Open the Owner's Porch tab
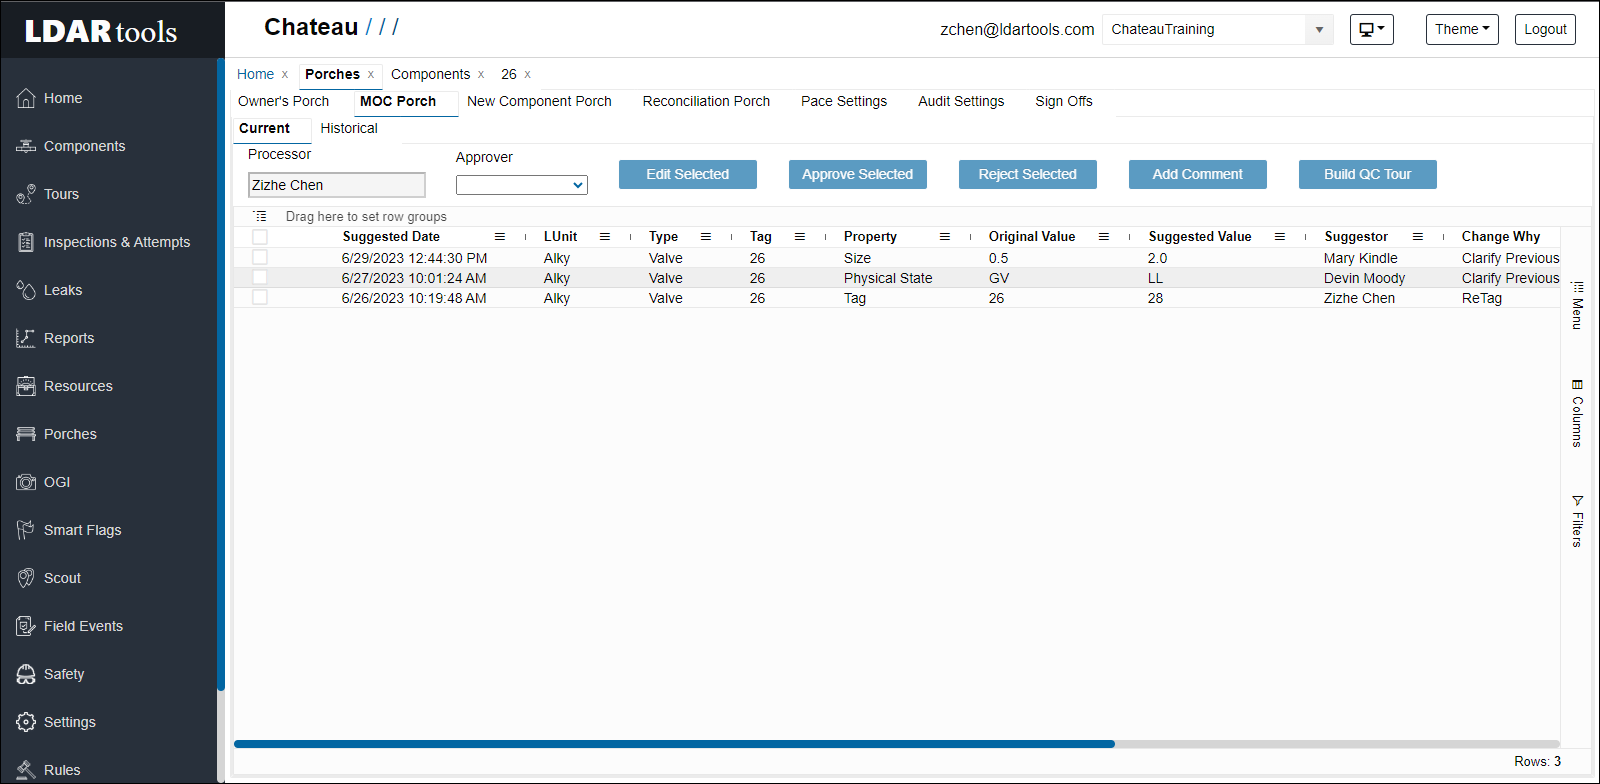 pyautogui.click(x=284, y=101)
